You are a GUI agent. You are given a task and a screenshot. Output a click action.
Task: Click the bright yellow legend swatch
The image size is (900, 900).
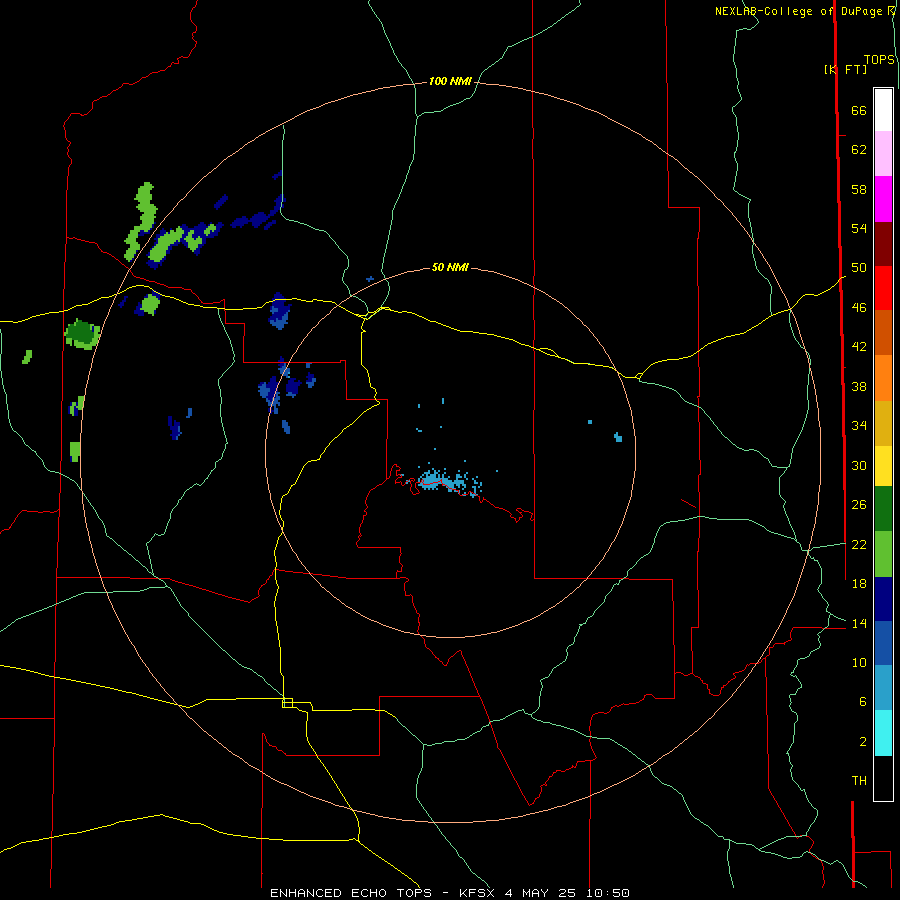[883, 465]
